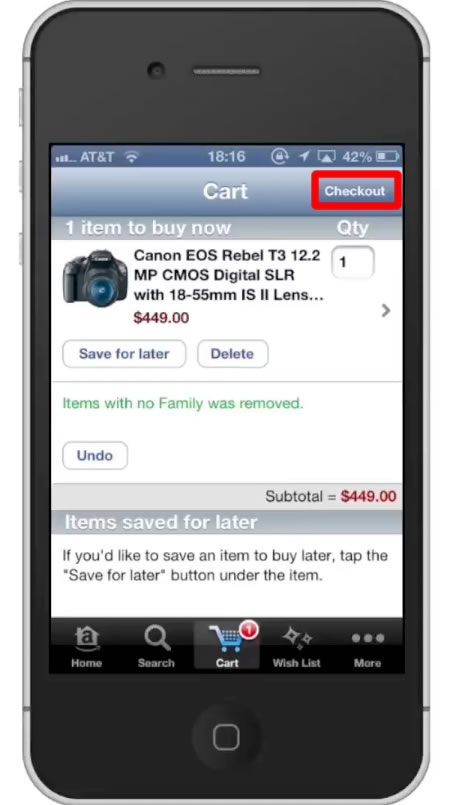Open the Canon EOS Rebel T3 title
451x805 pixels.
(x=229, y=276)
